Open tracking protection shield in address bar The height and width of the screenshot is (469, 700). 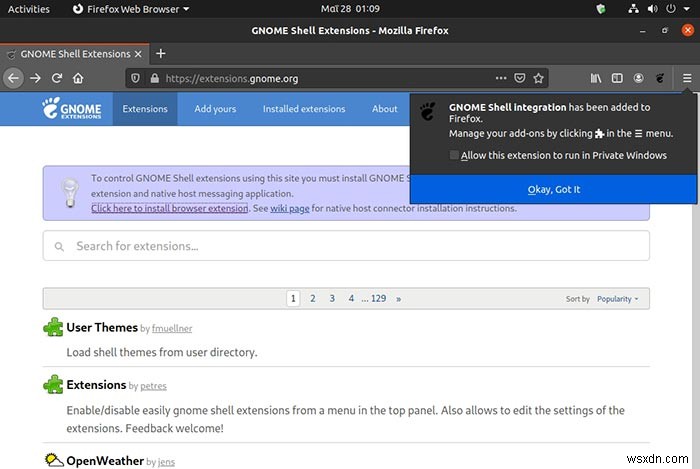coord(135,79)
